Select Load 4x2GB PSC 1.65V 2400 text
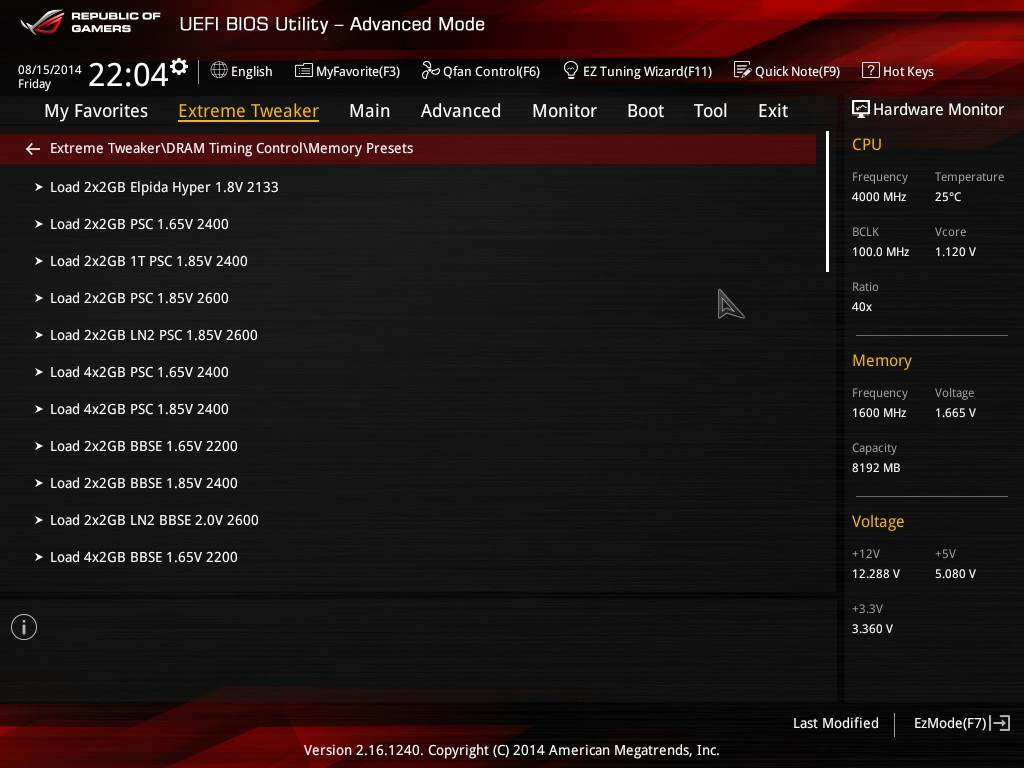 (x=139, y=372)
